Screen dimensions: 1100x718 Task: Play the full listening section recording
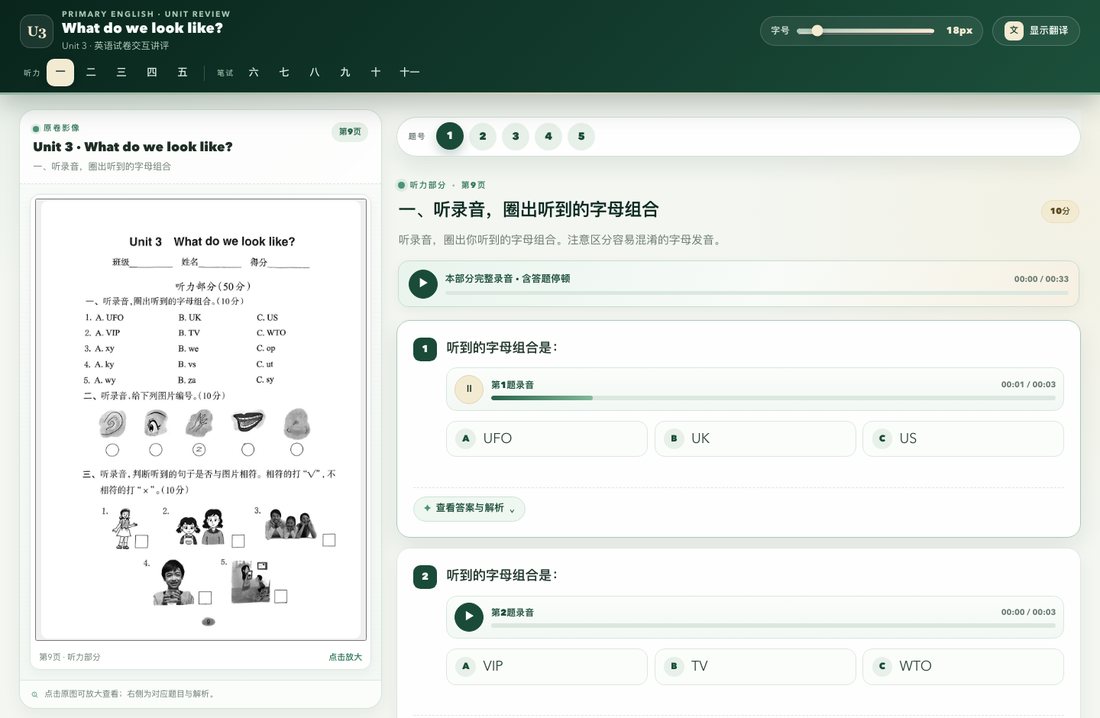pyautogui.click(x=423, y=284)
